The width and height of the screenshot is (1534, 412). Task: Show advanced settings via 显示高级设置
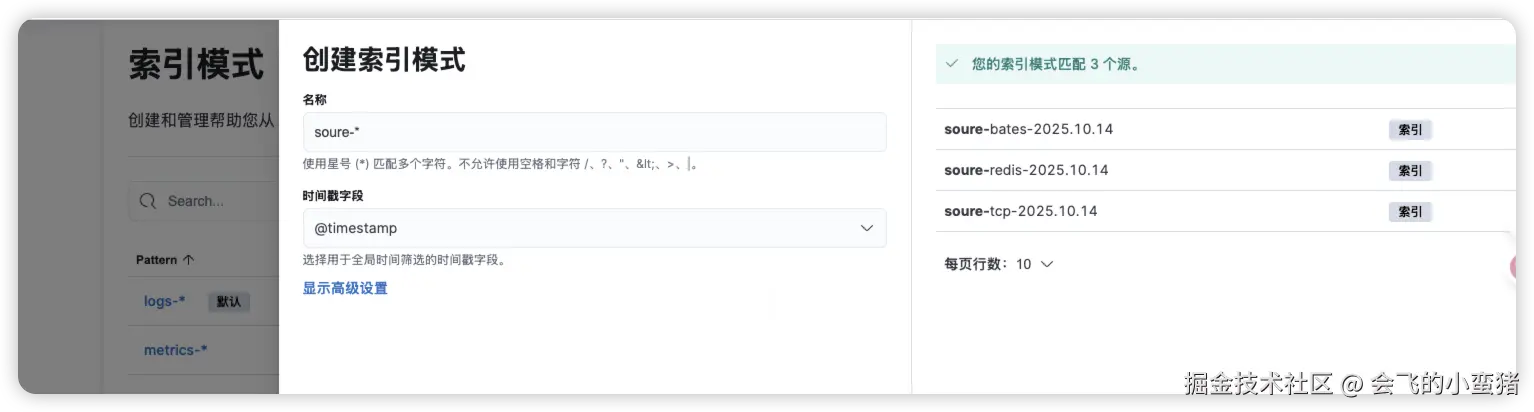click(345, 288)
